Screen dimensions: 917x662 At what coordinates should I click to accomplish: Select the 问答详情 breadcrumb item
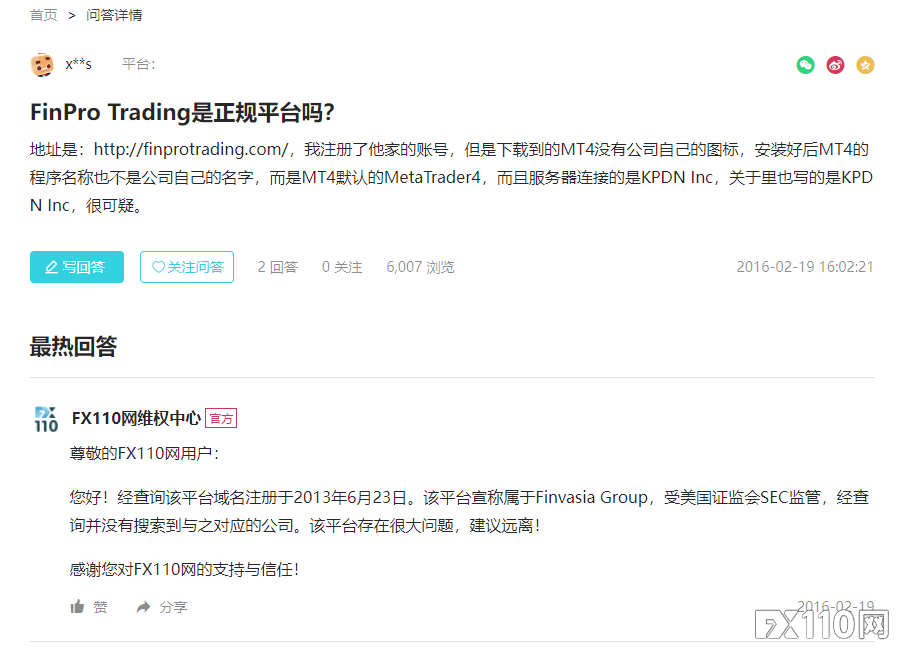[x=114, y=15]
